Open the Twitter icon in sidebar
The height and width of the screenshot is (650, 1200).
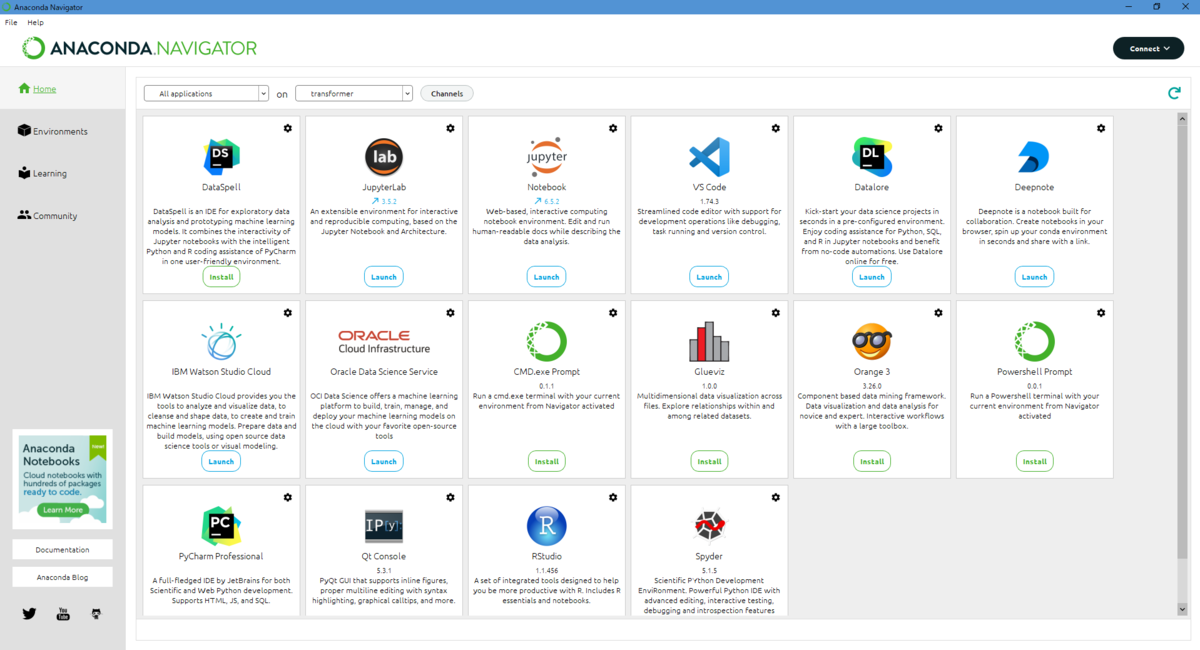coord(29,613)
